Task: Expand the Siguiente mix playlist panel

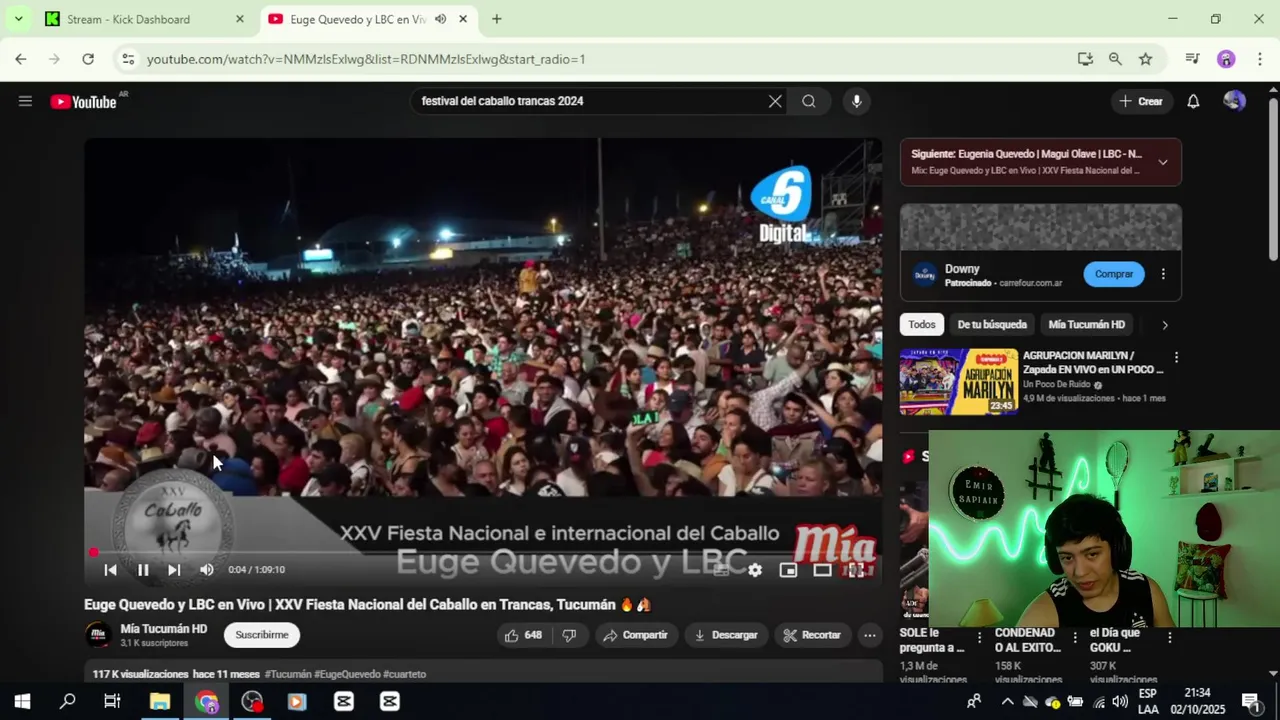Action: tap(1163, 162)
